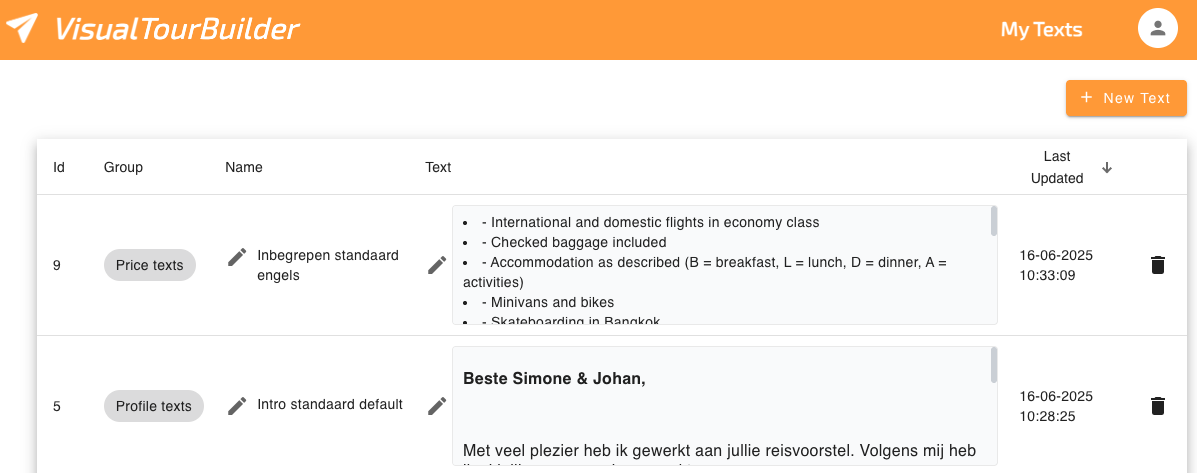Image resolution: width=1197 pixels, height=473 pixels.
Task: Edit text content of row 9
Action: 437,265
